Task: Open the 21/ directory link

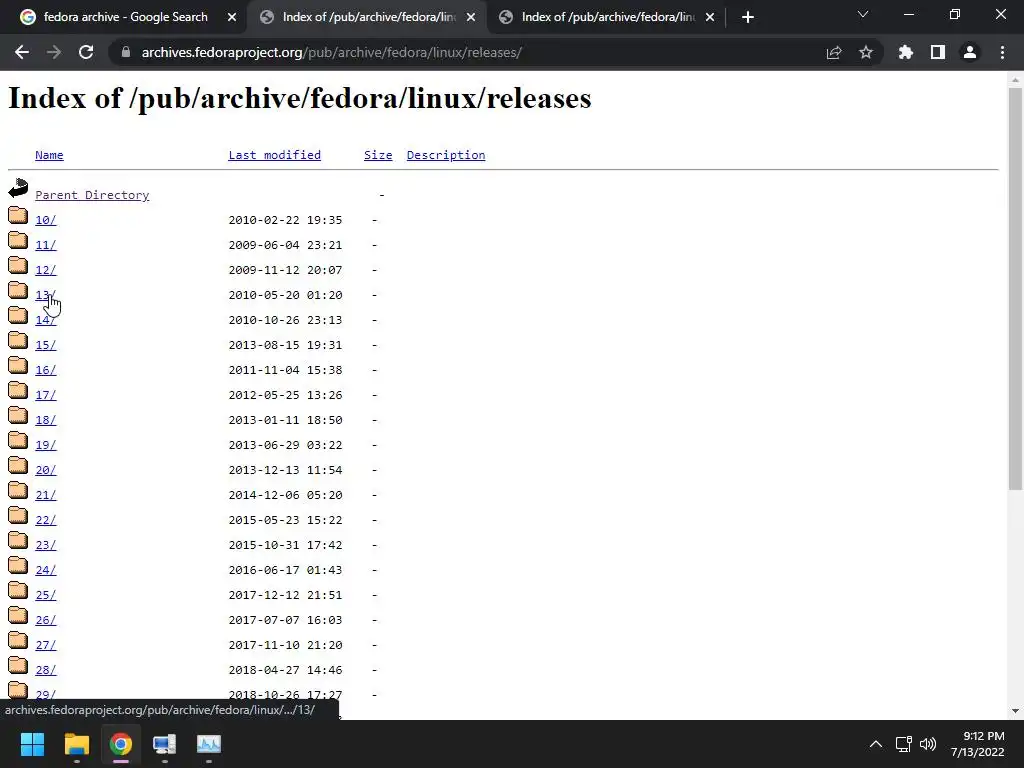Action: 46,495
